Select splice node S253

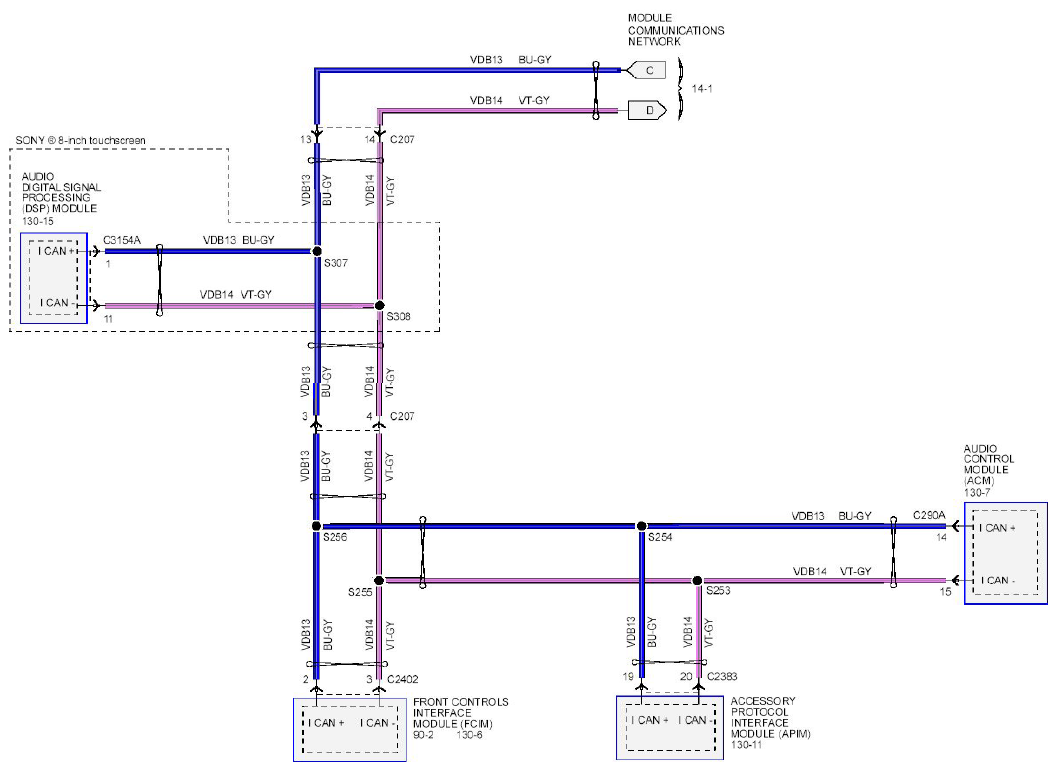(x=698, y=580)
